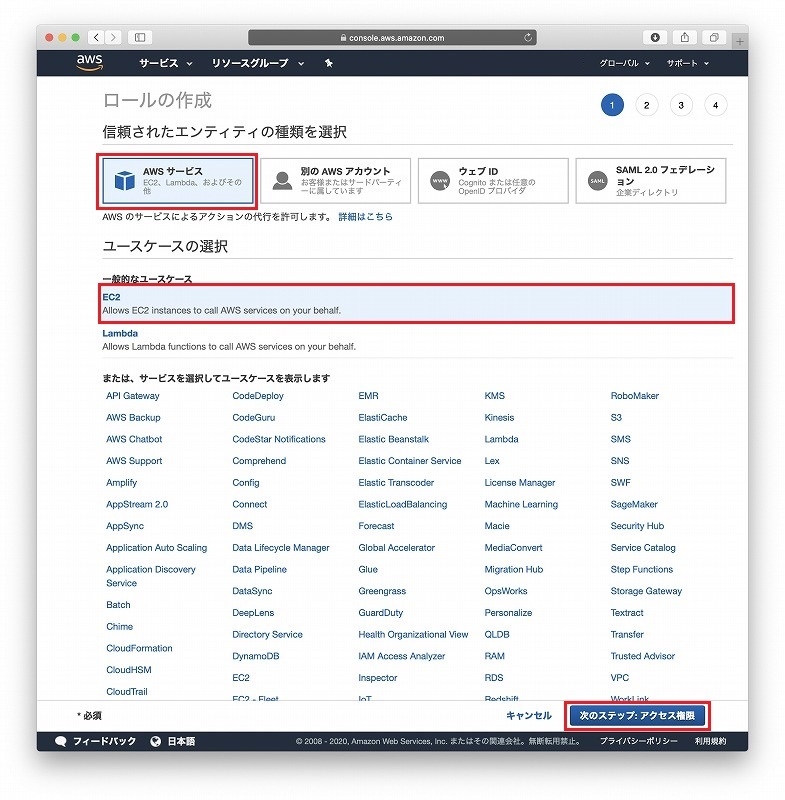Click the www Web ID icon

coord(440,181)
